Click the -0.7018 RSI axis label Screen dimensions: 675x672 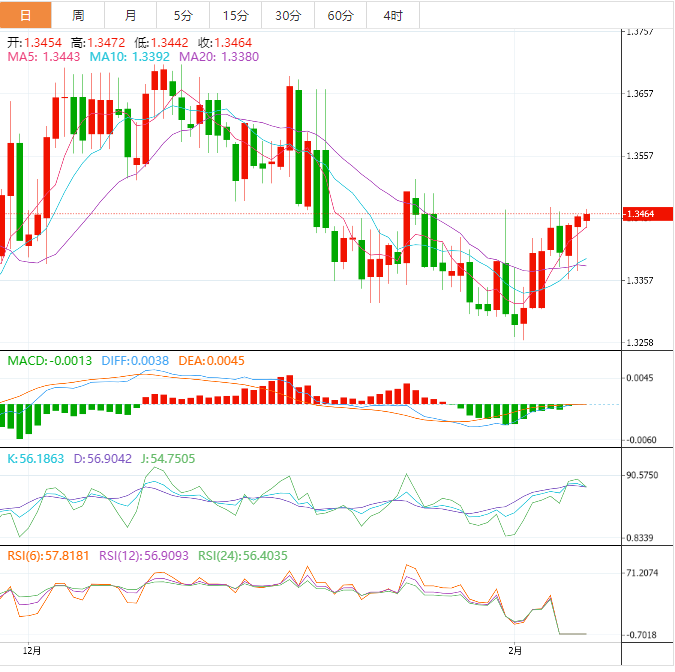tap(641, 635)
